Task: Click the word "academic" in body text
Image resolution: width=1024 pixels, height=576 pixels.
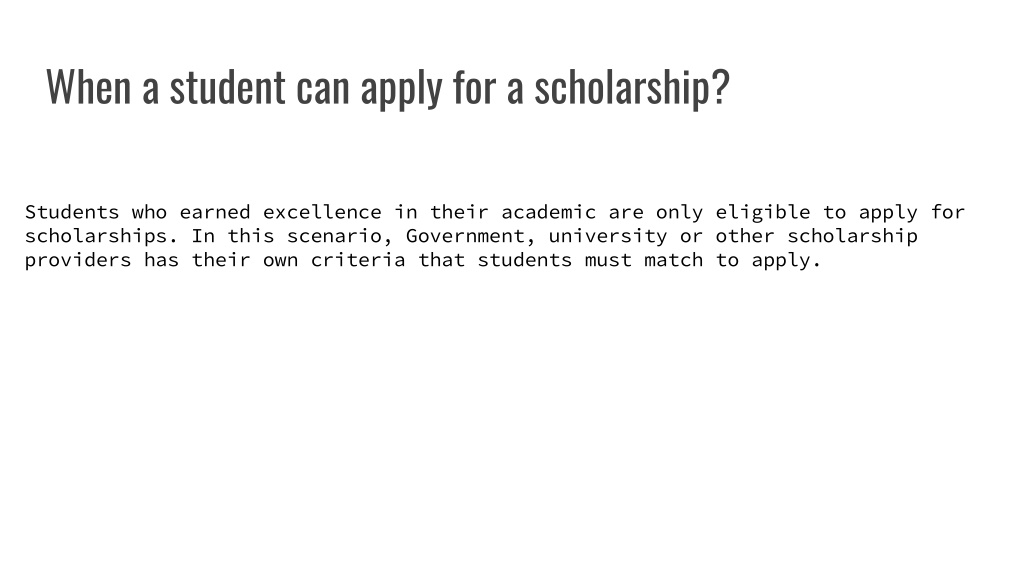Action: pos(549,212)
